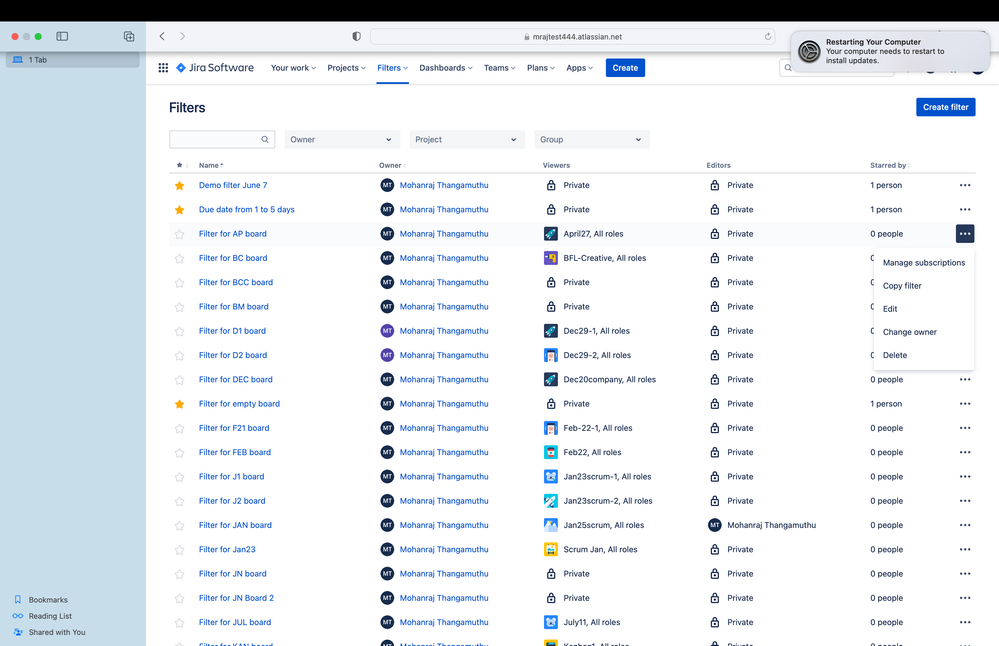999x646 pixels.
Task: Star the Filter for AP board
Action: click(179, 233)
